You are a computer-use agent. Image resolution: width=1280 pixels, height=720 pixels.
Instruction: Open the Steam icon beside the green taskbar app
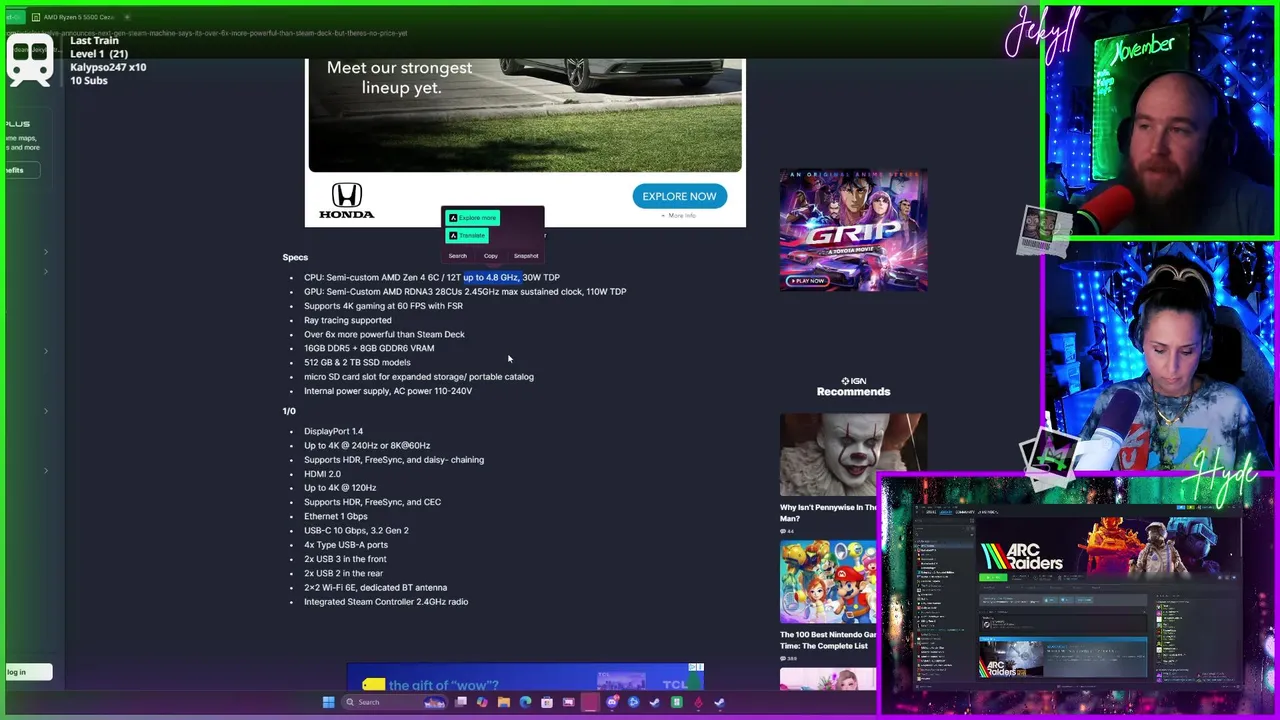click(655, 702)
